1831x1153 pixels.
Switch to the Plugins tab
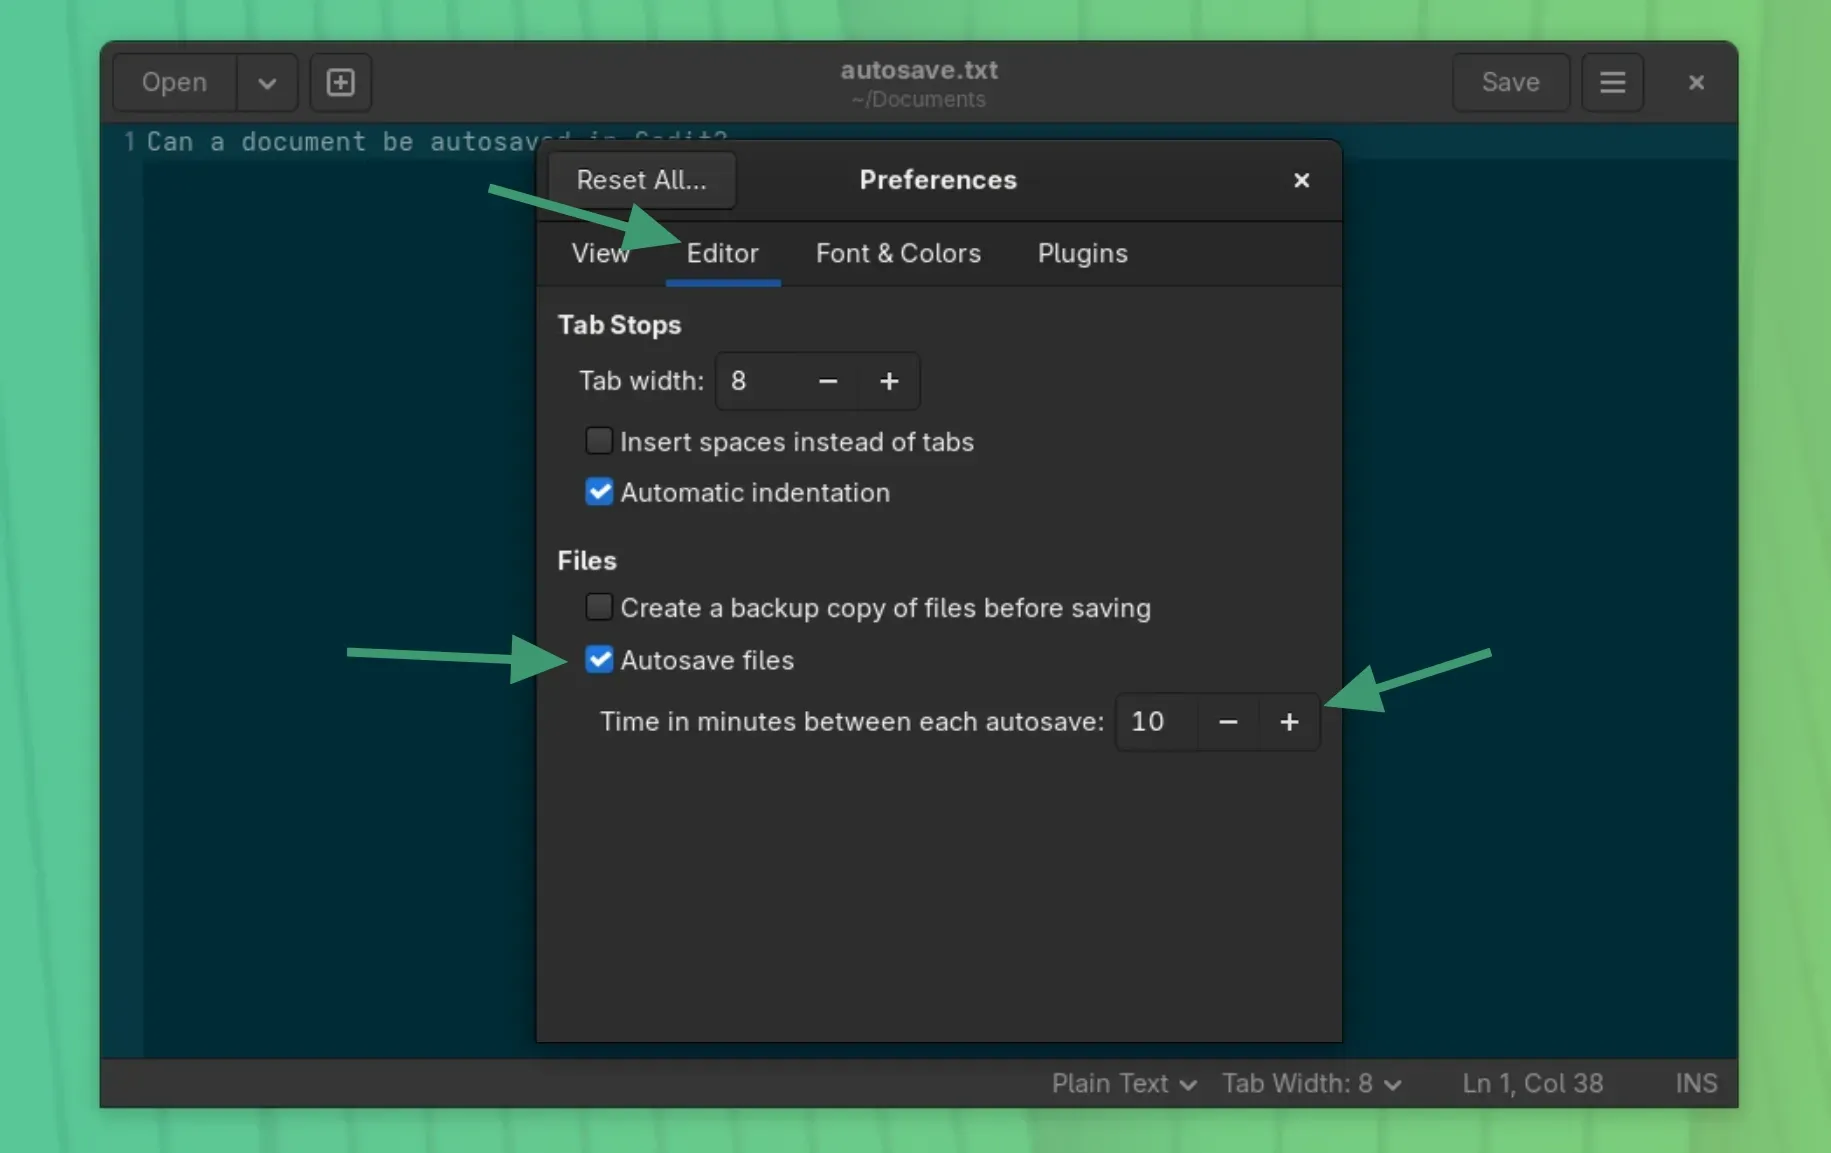[1082, 253]
